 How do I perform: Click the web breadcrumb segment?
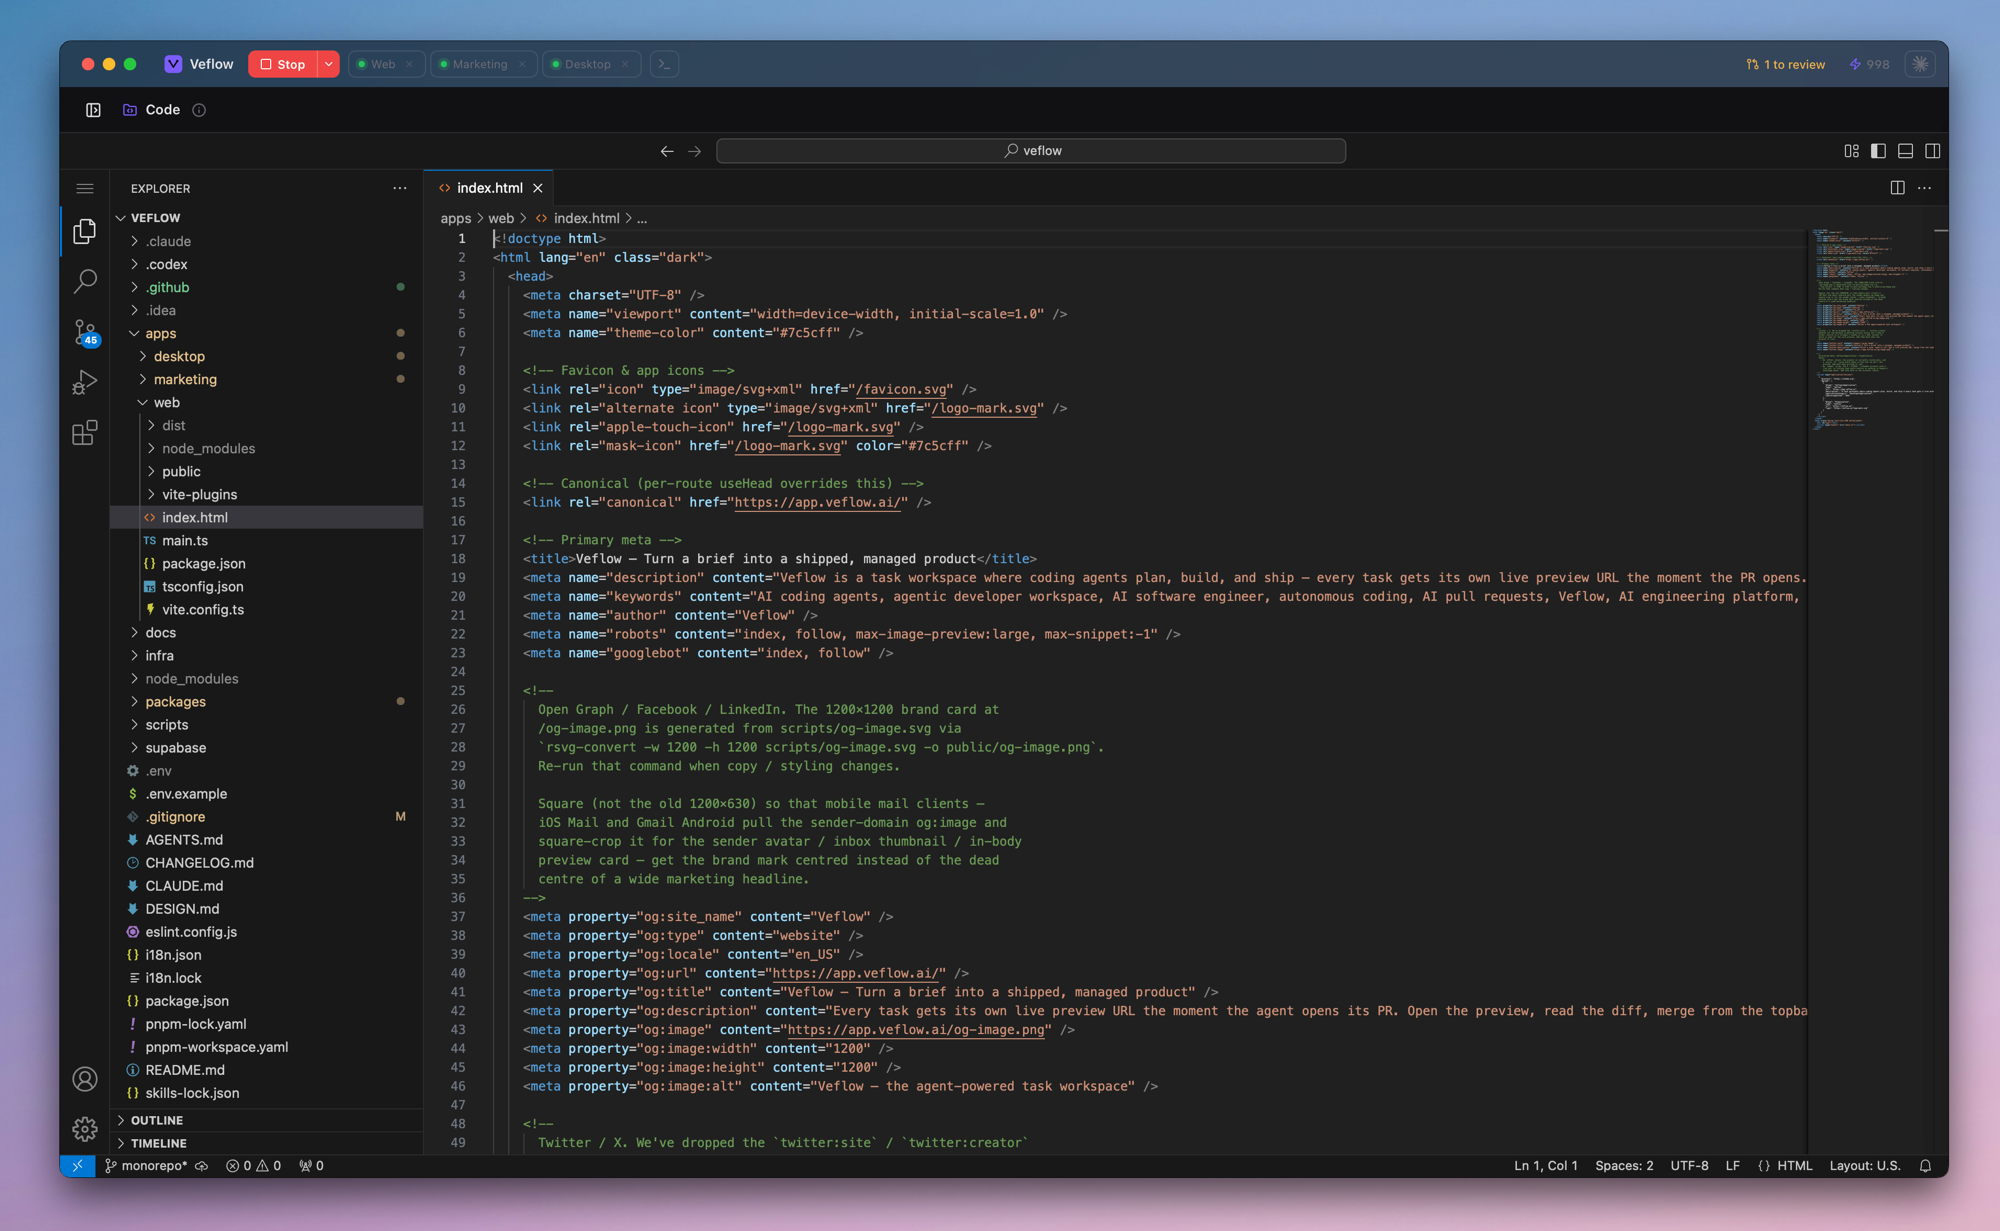pyautogui.click(x=501, y=218)
